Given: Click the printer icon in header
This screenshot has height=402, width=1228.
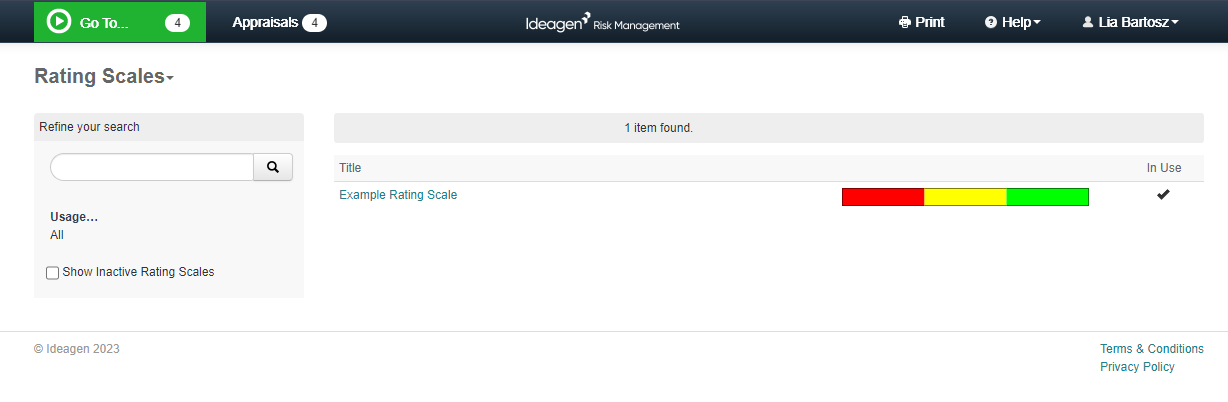Looking at the screenshot, I should [905, 22].
